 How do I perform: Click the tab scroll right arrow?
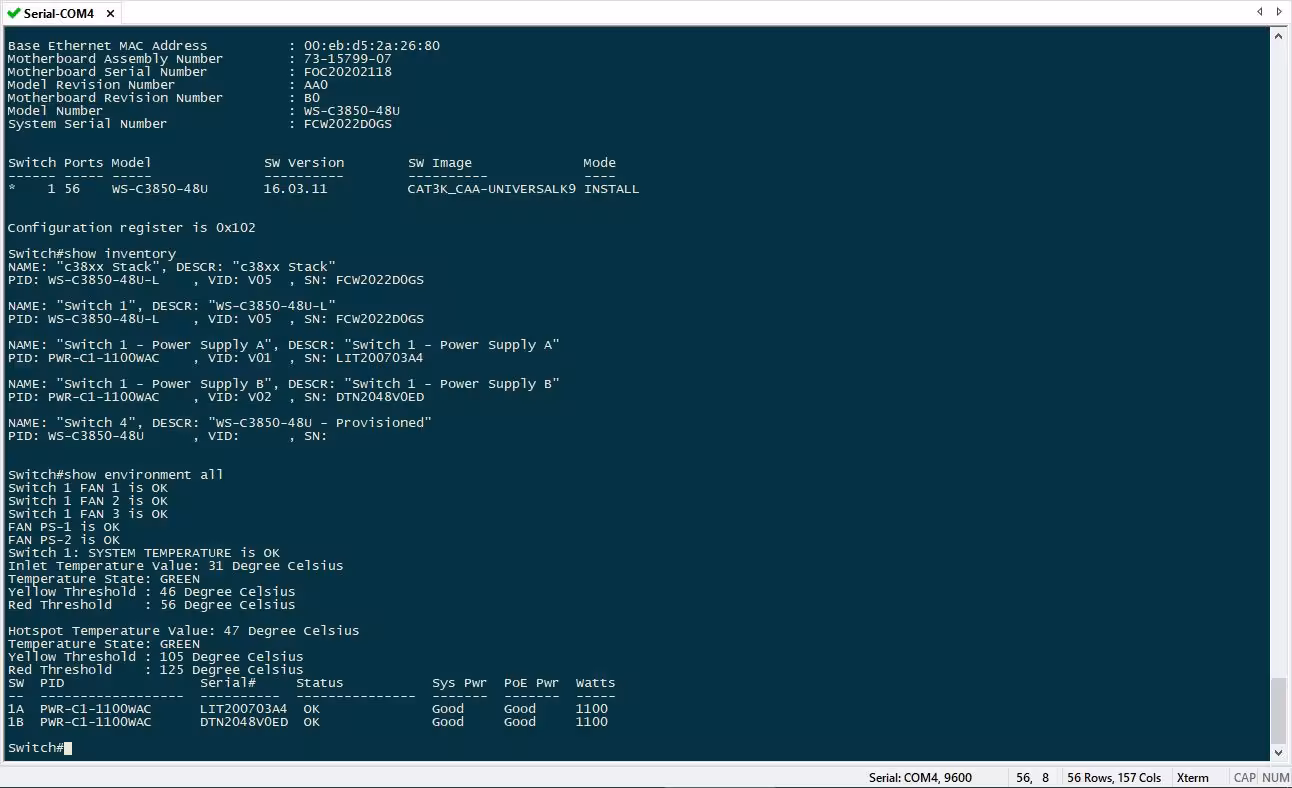1280,12
